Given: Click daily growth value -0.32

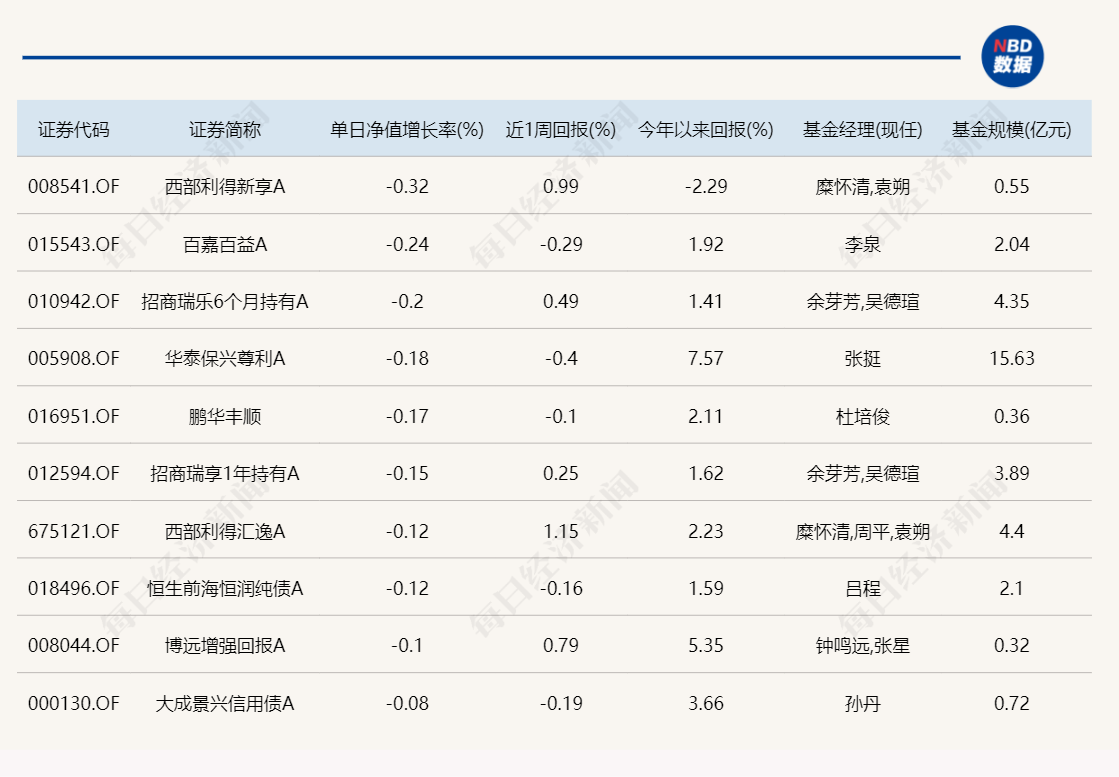Looking at the screenshot, I should click(x=407, y=187).
